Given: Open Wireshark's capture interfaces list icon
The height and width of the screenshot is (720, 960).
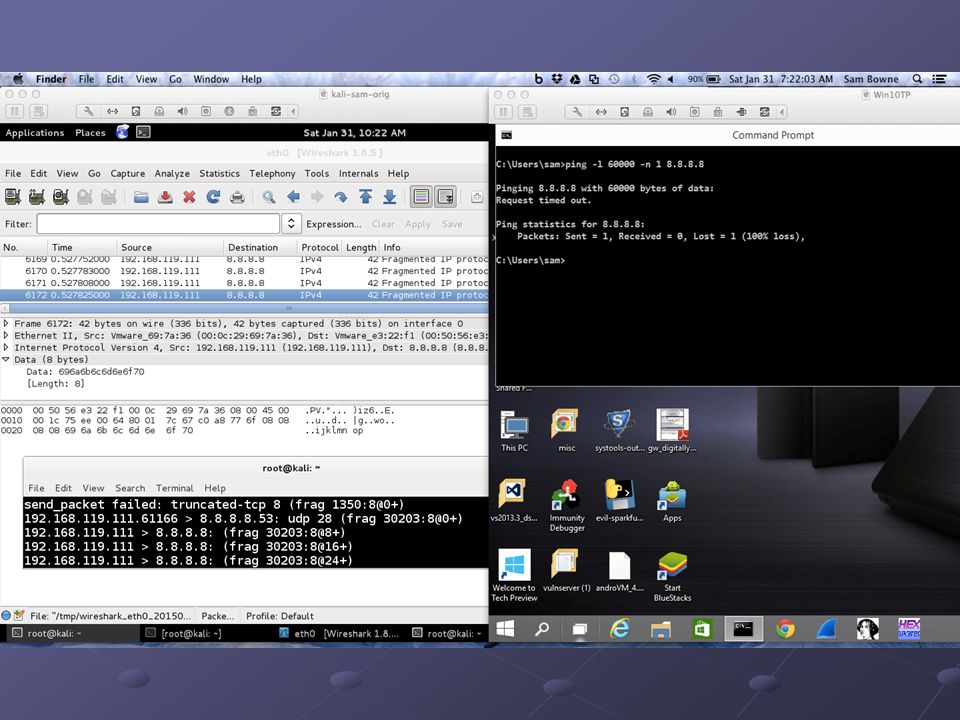Looking at the screenshot, I should (12, 197).
